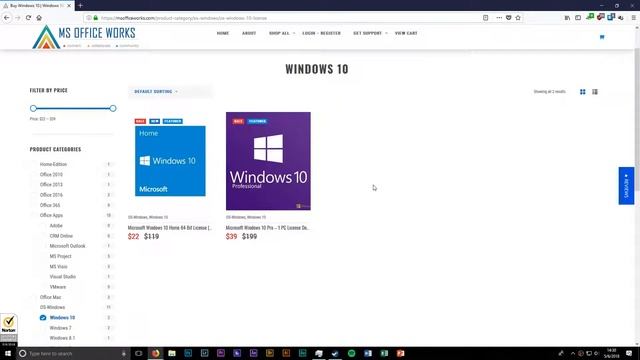The height and width of the screenshot is (360, 640).
Task: Open PowerPoint from the taskbar
Action: (x=400, y=353)
